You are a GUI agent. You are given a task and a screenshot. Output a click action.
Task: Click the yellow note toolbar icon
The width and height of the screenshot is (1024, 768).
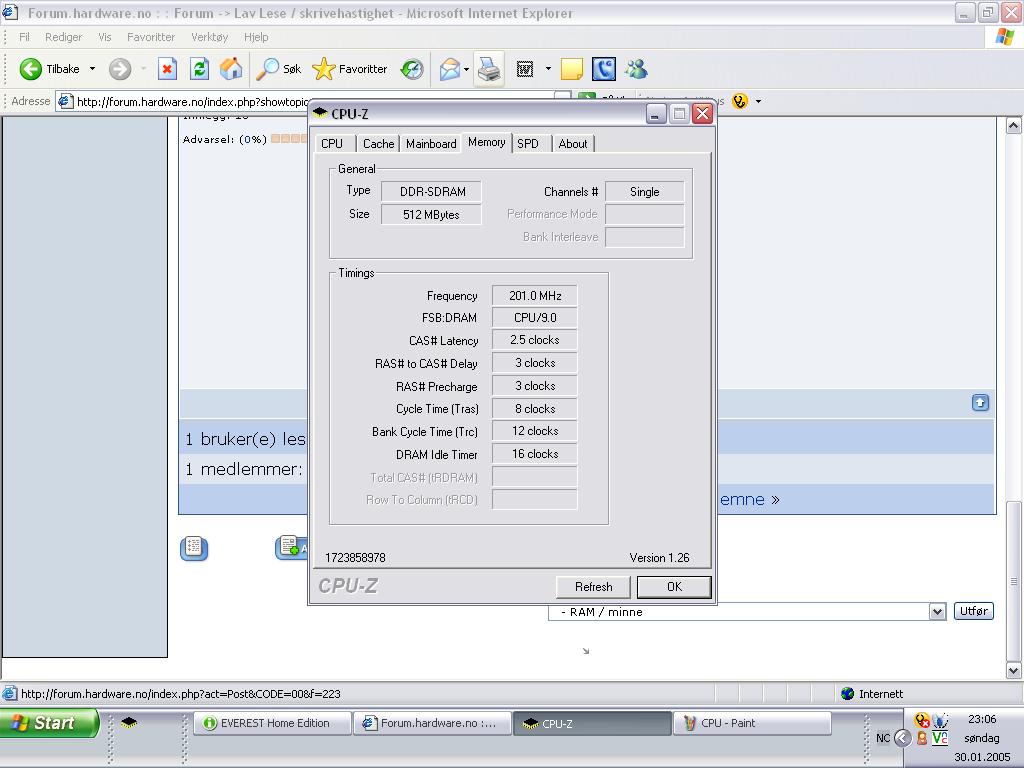571,69
